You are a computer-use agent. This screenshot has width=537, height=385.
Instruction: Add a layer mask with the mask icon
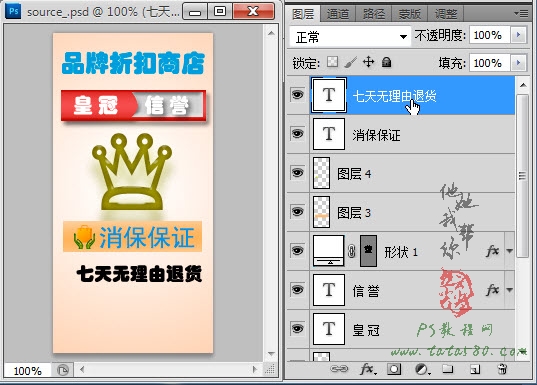(x=394, y=369)
